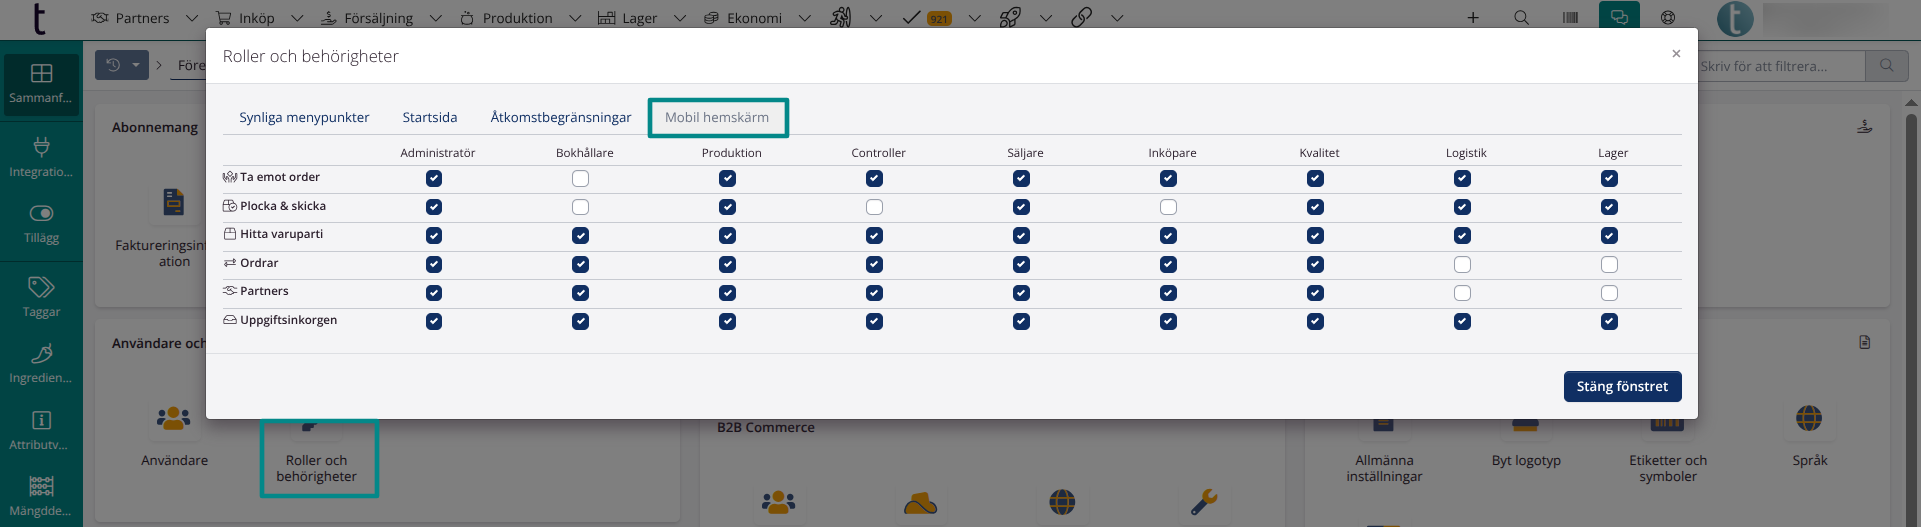Switch to the Synliga menypunkter tab

[x=304, y=117]
